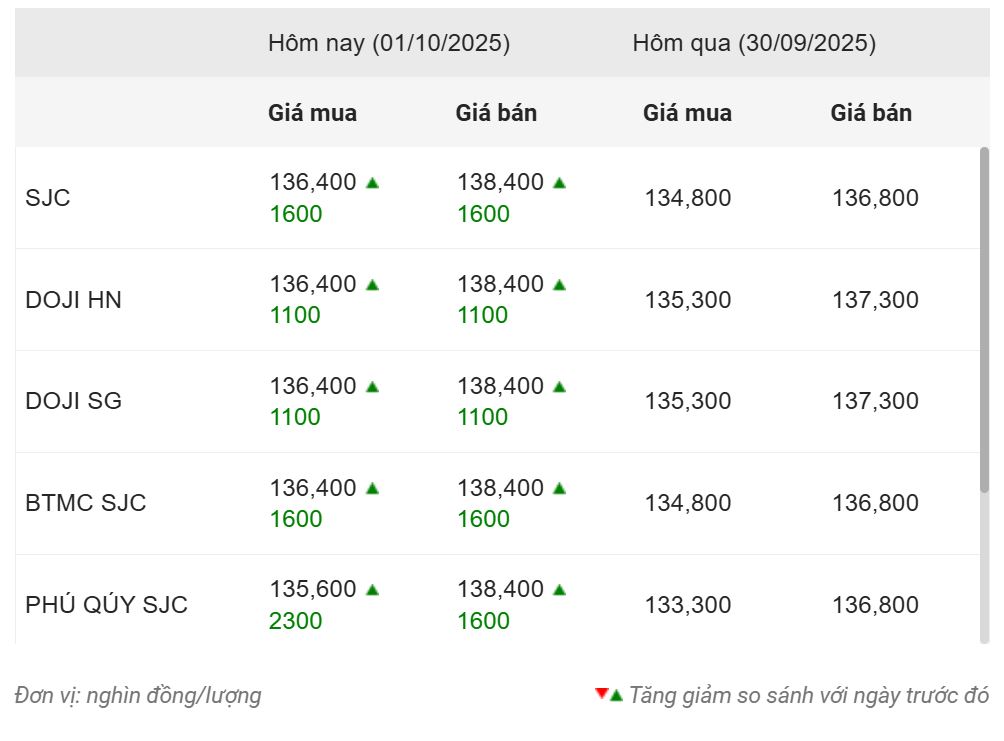This screenshot has width=1004, height=741.
Task: Click the up arrow beside DOJI SG sell price
Action: [x=559, y=387]
